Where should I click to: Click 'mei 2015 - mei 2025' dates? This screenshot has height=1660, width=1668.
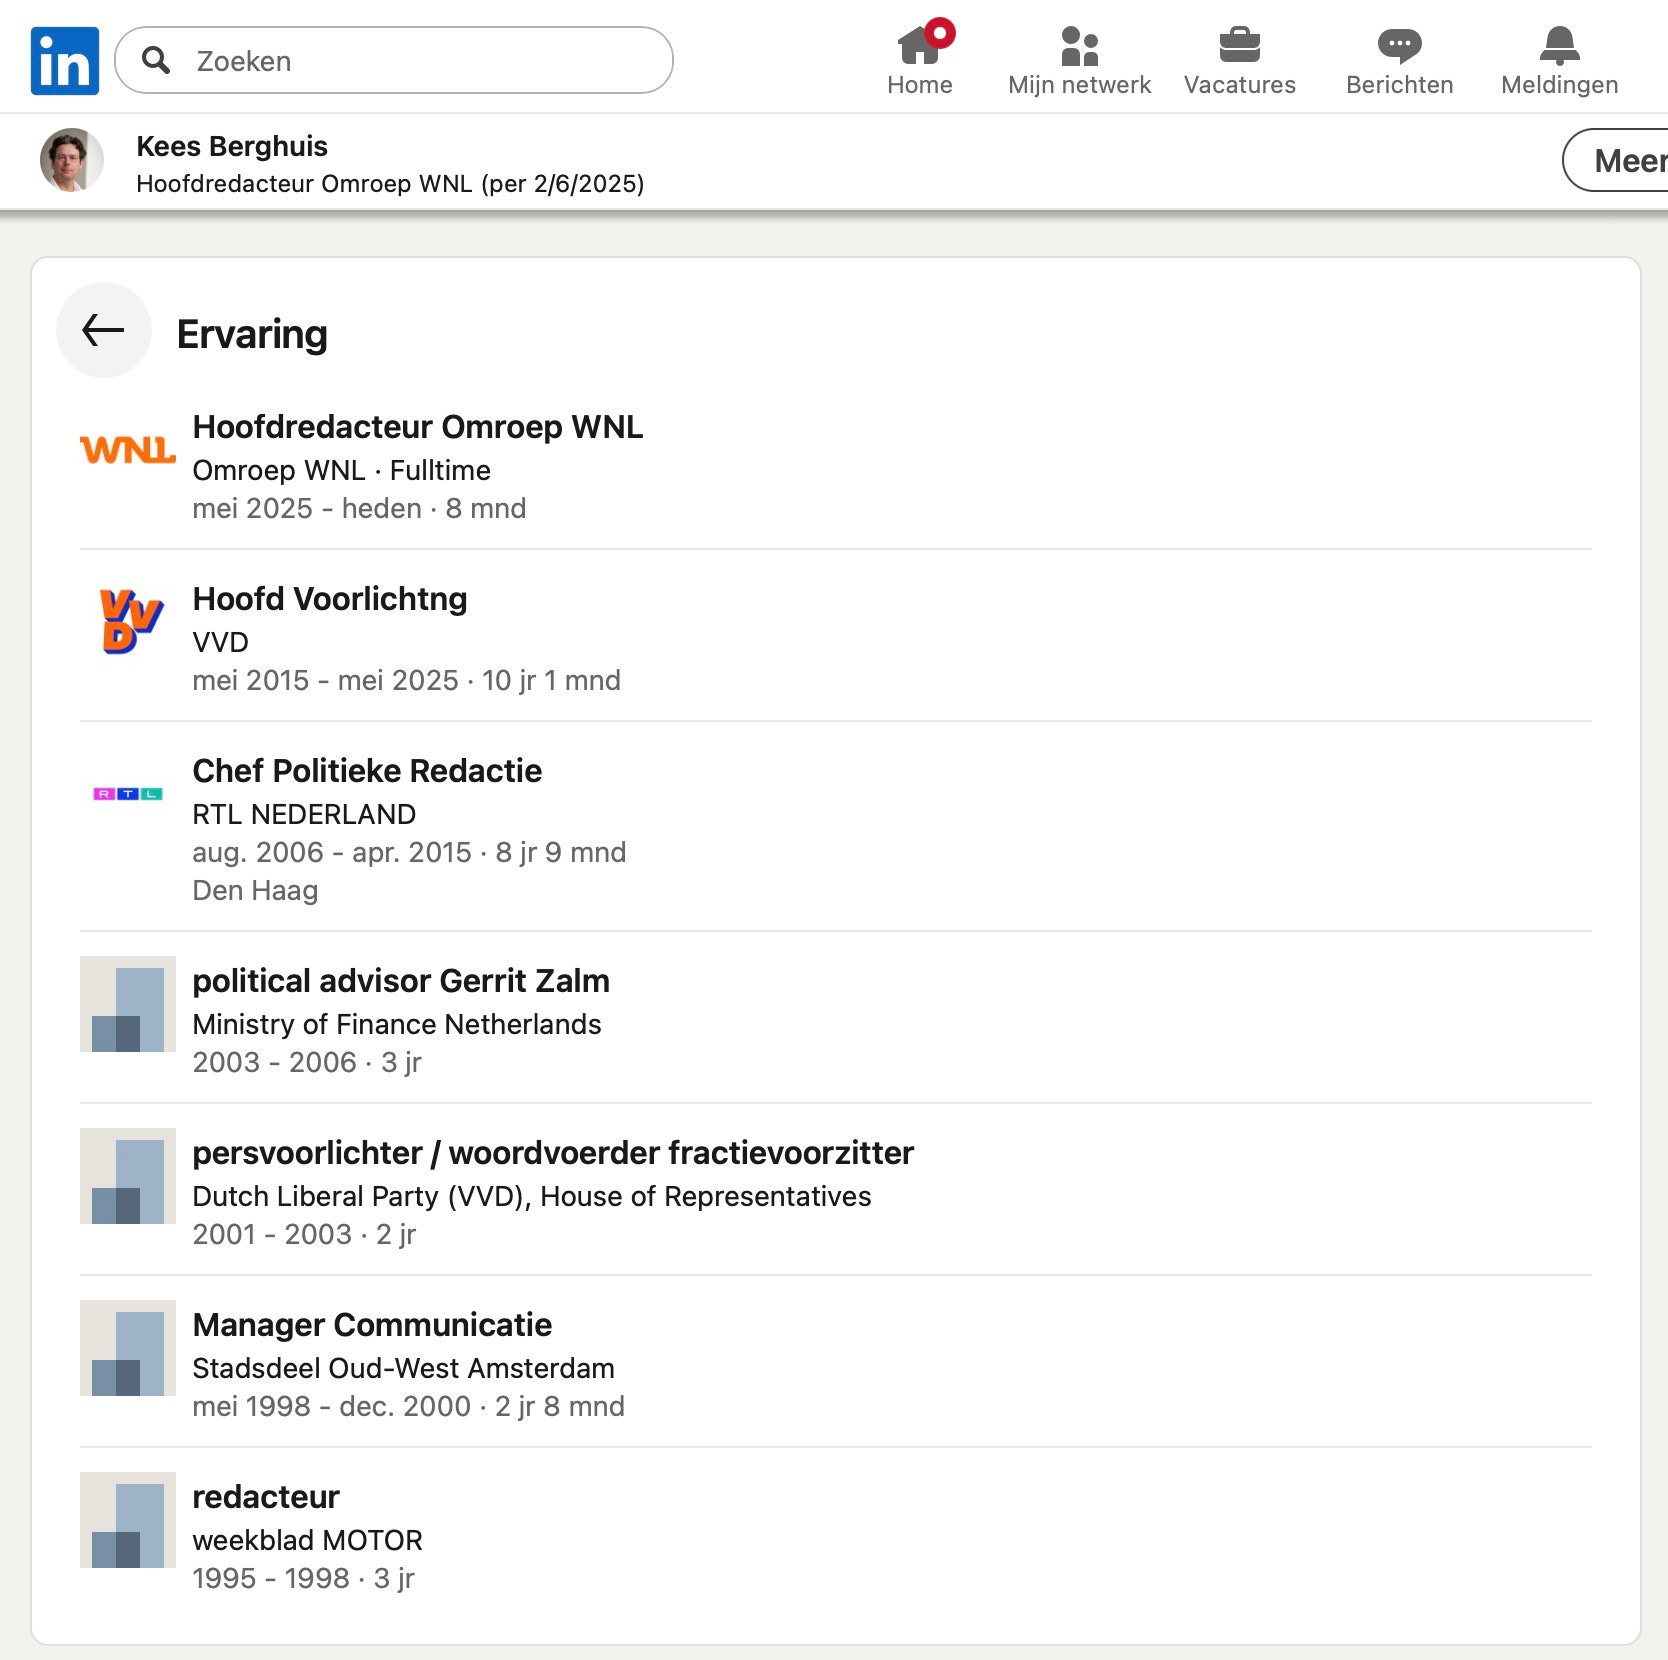(325, 680)
